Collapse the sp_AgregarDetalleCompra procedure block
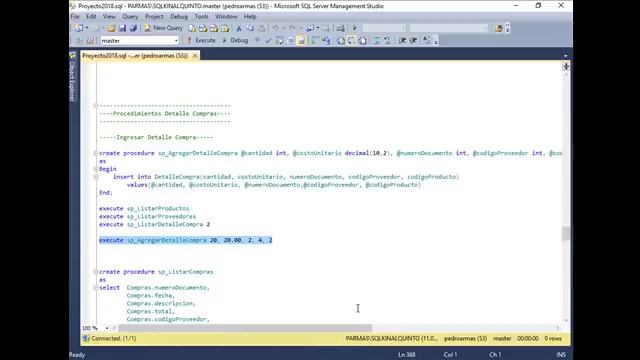Screen dimensions: 640x360 (96, 153)
